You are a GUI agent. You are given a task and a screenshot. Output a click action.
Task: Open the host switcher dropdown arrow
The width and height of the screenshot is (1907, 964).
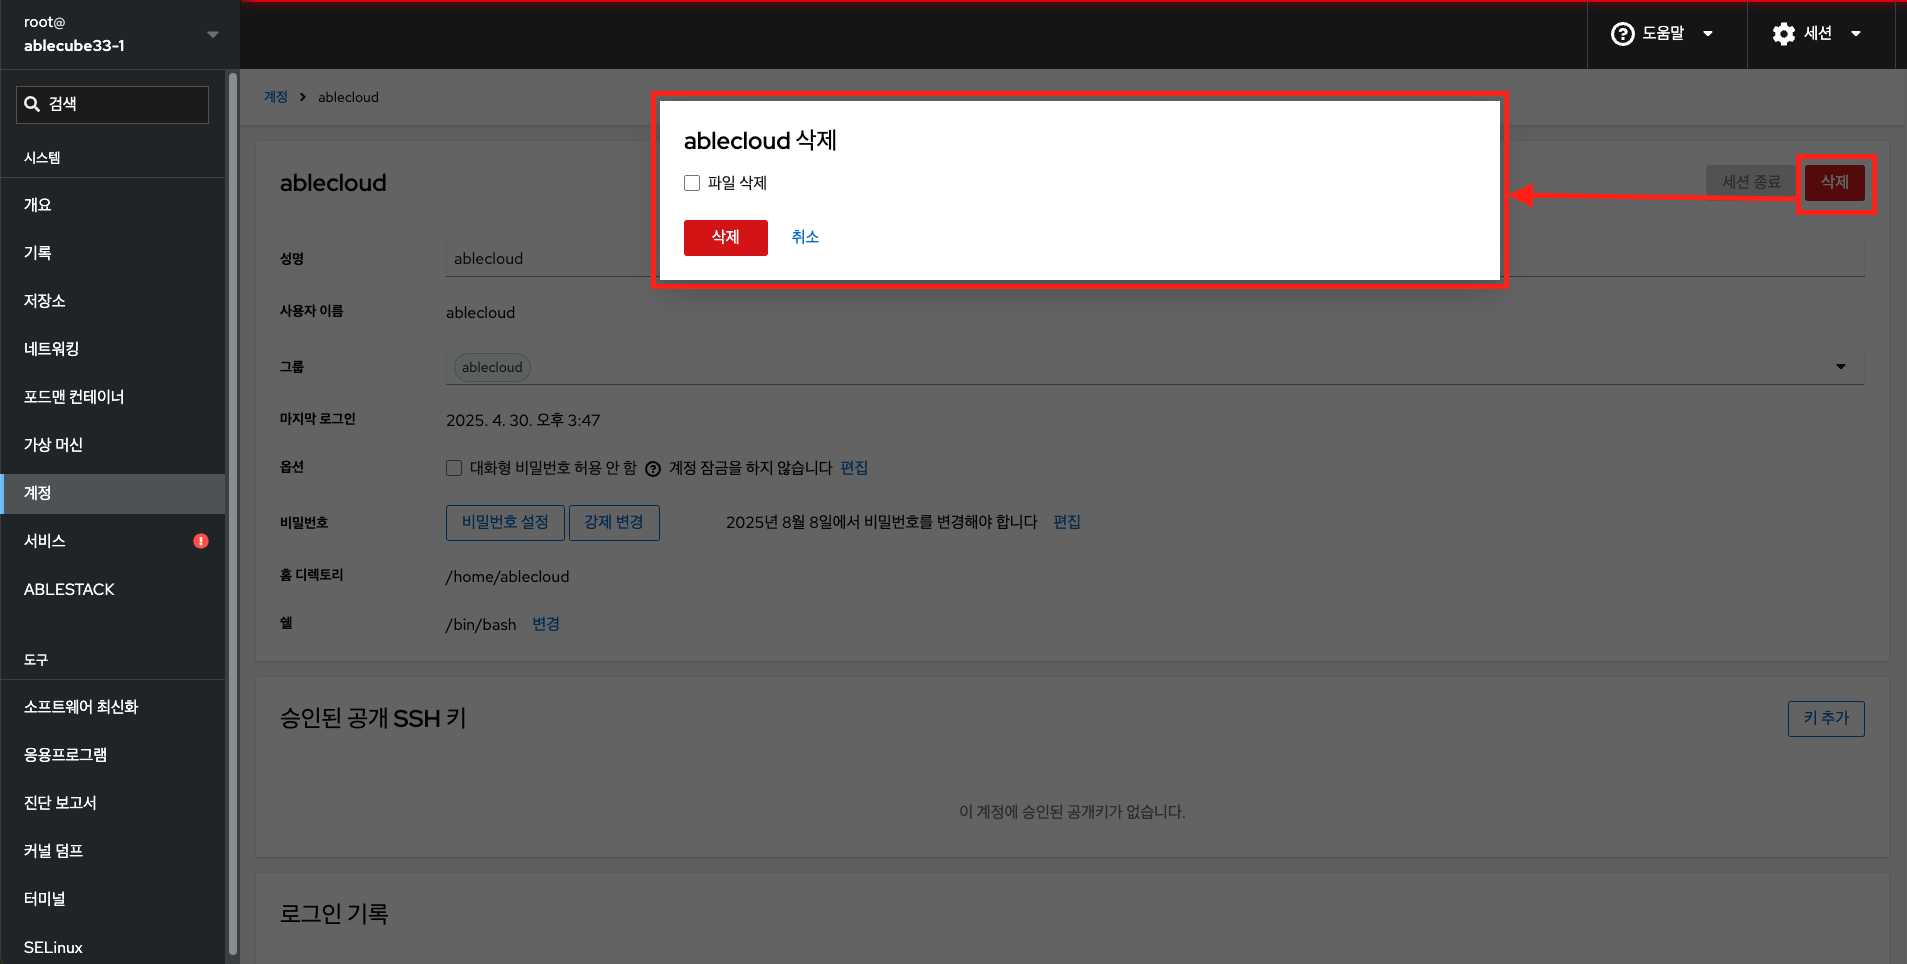(x=212, y=34)
